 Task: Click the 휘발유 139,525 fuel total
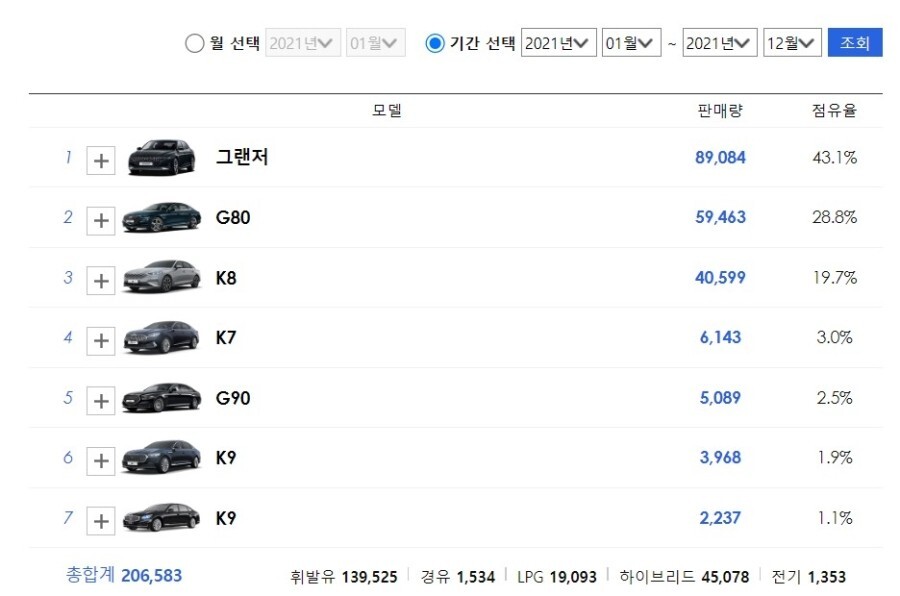coord(343,576)
